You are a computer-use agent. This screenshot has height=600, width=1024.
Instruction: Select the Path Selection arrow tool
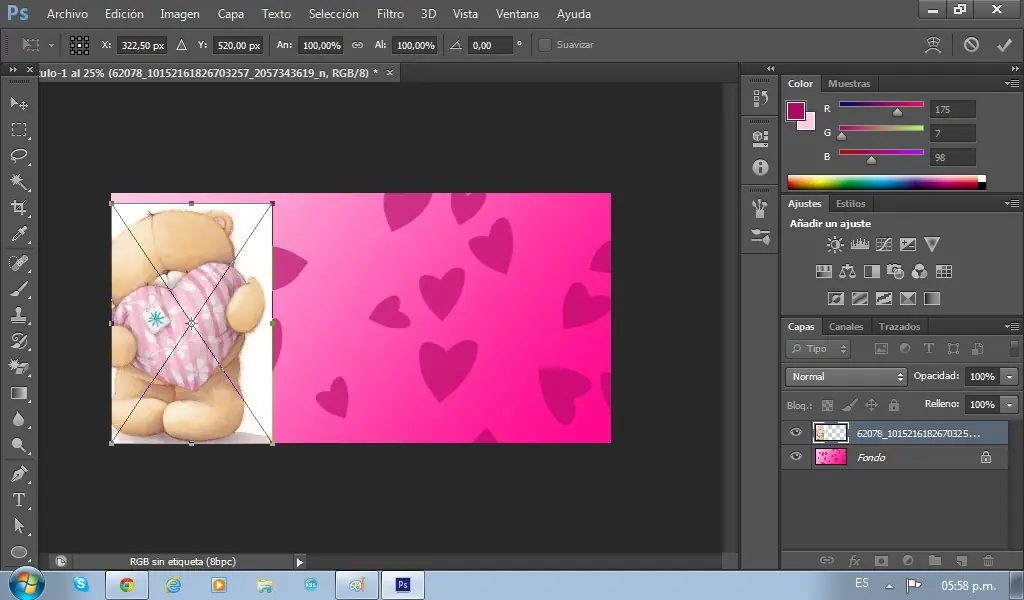click(x=19, y=526)
